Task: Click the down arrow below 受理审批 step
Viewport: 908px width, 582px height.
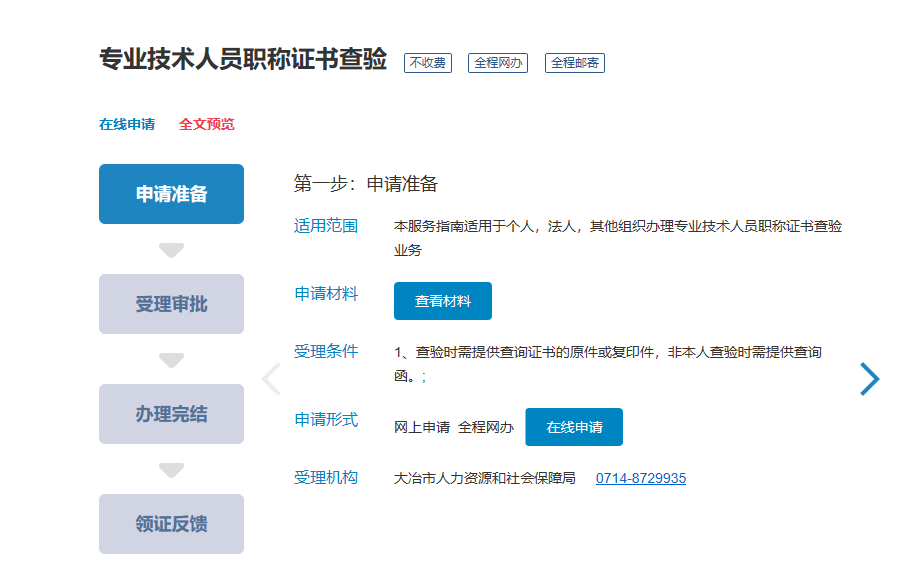Action: tap(172, 360)
